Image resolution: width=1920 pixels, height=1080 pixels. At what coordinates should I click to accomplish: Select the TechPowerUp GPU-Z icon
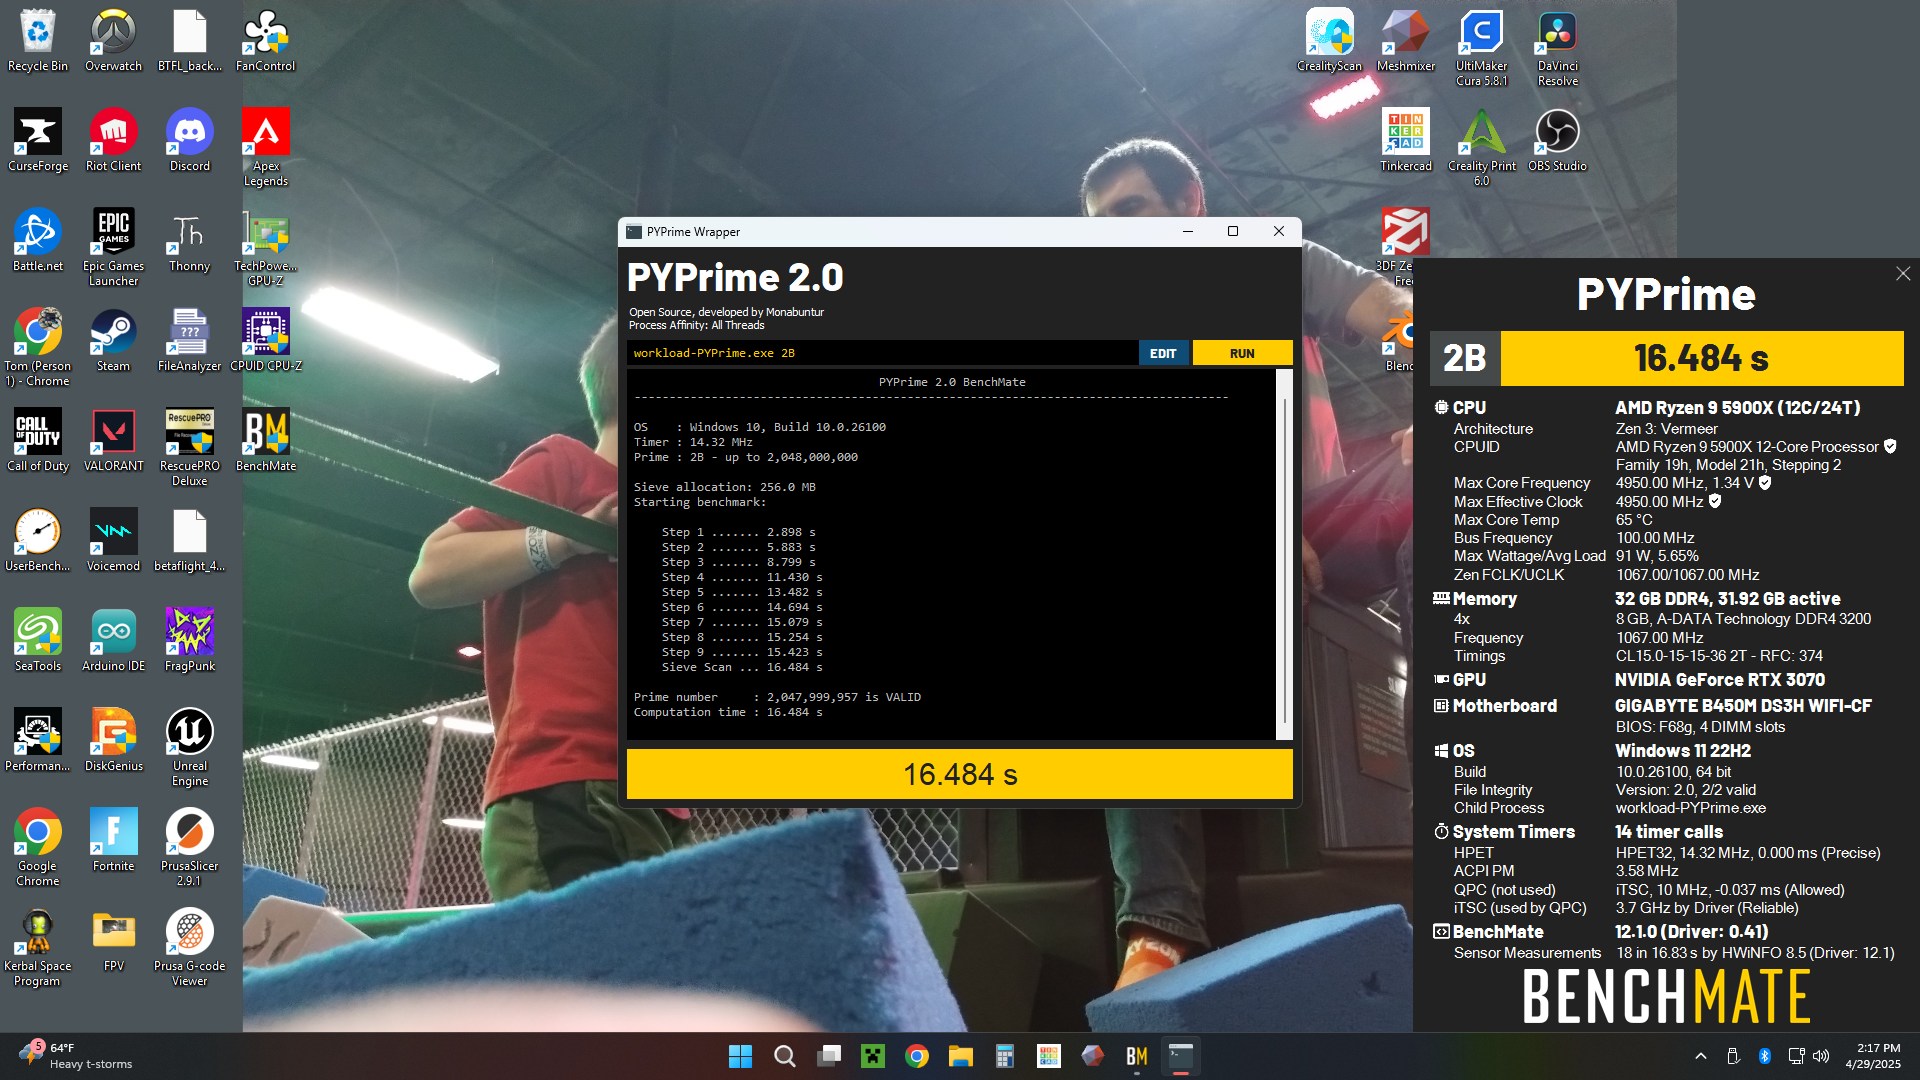[265, 248]
